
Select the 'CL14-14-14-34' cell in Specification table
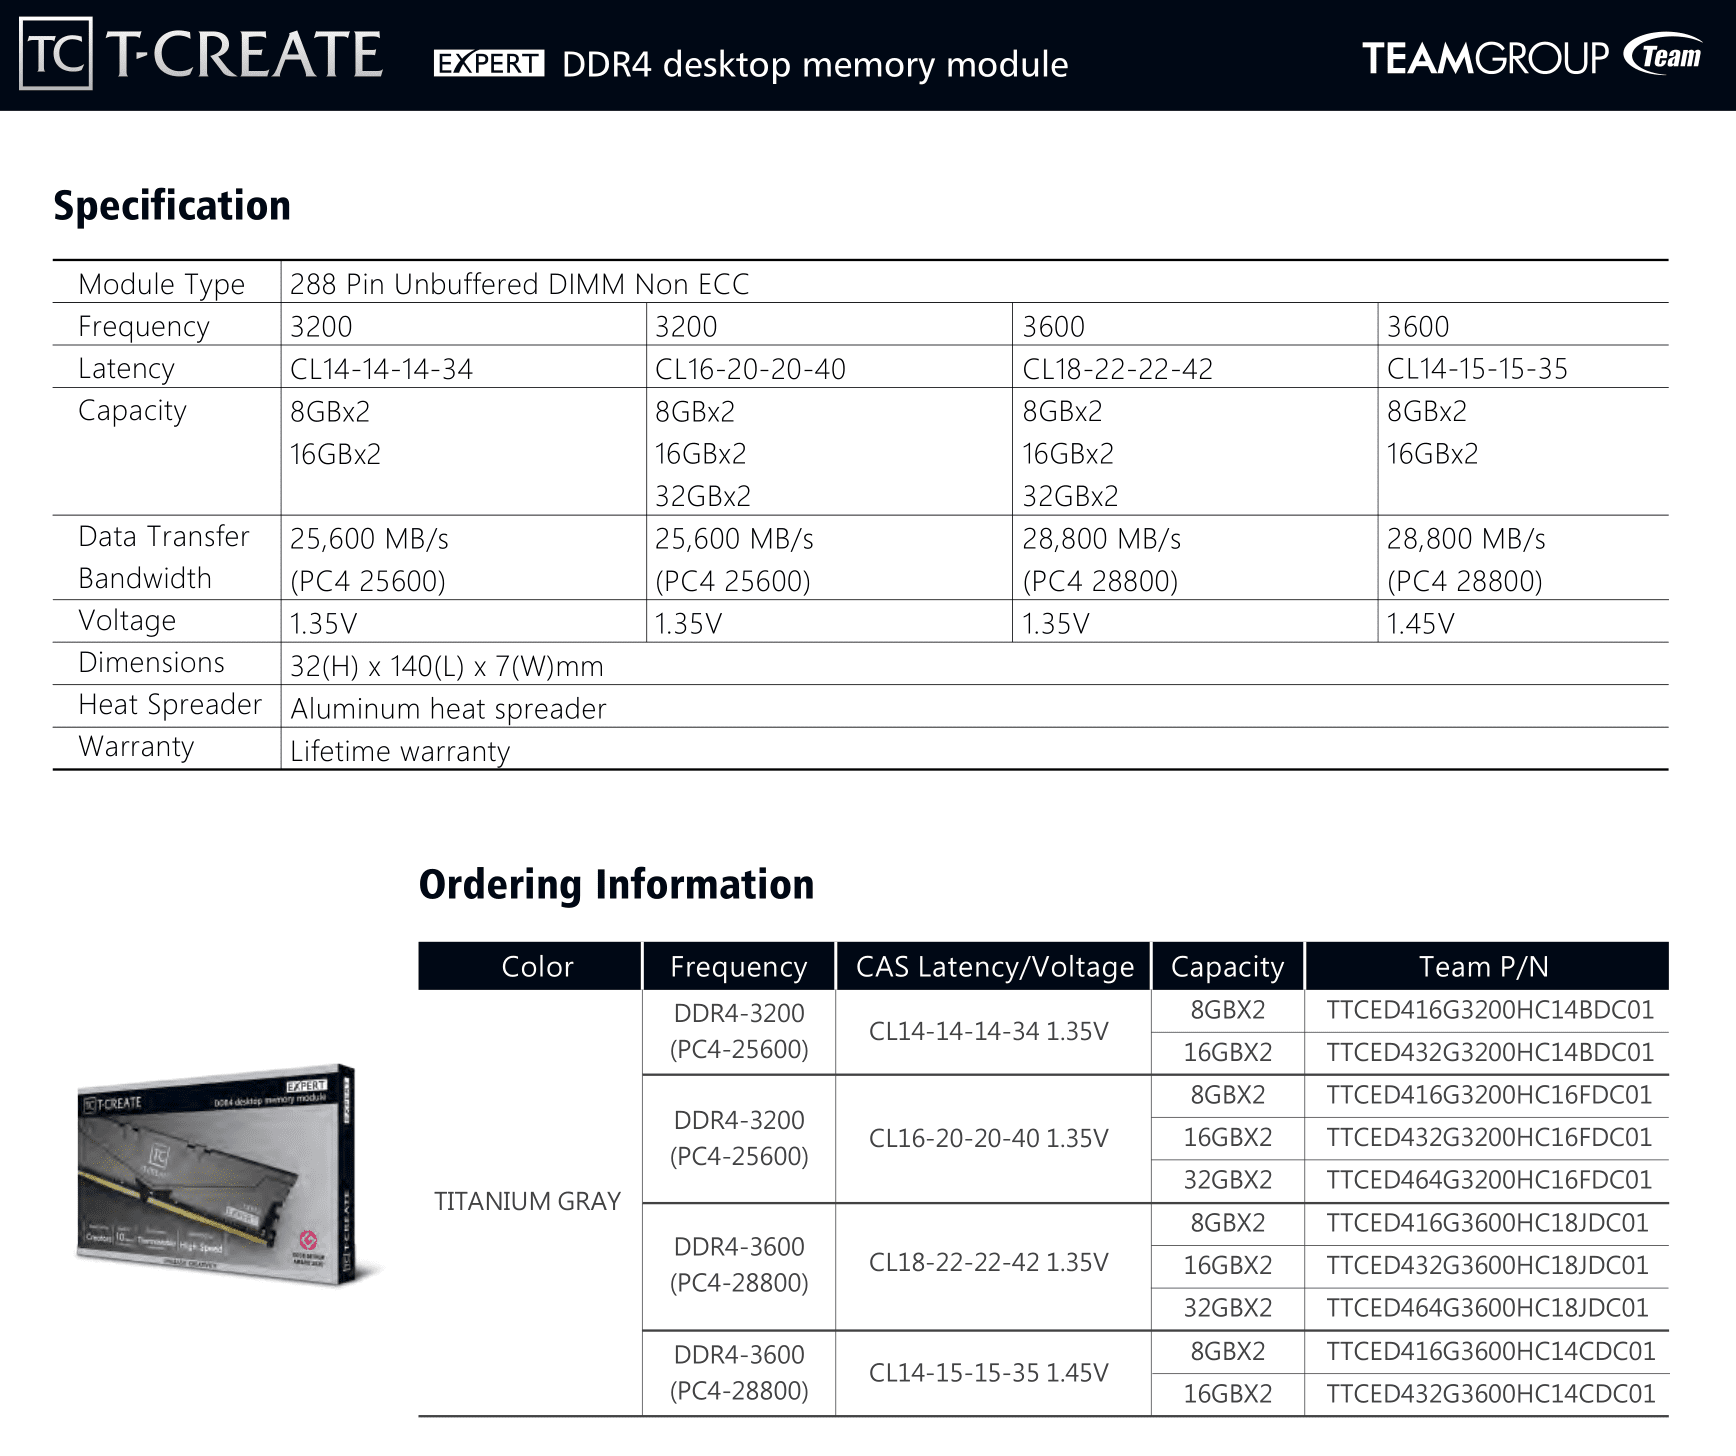coord(381,369)
